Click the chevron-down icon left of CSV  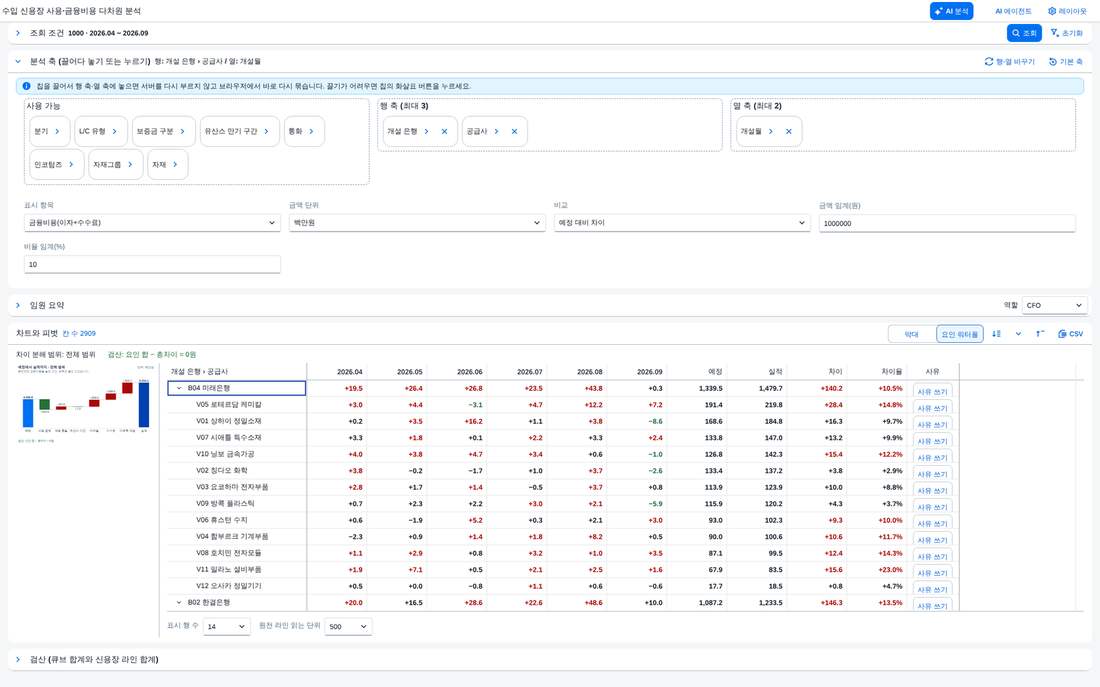pyautogui.click(x=1018, y=334)
